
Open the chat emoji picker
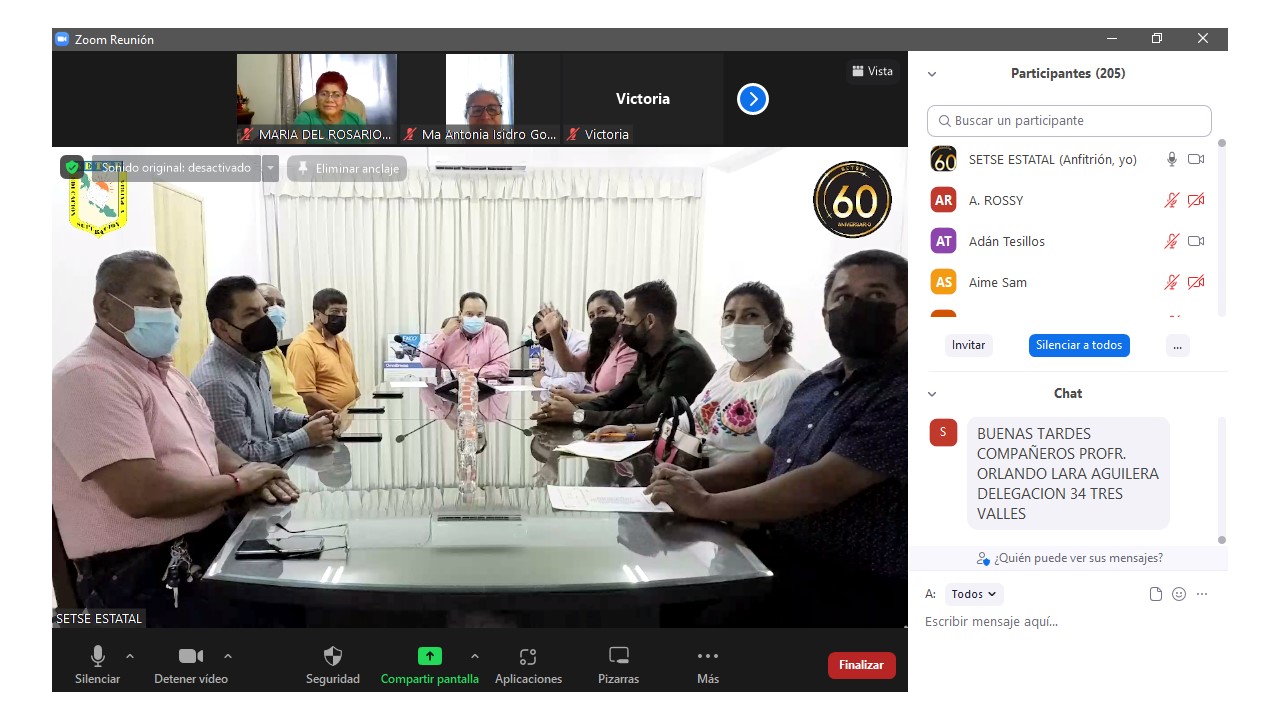[x=1179, y=594]
